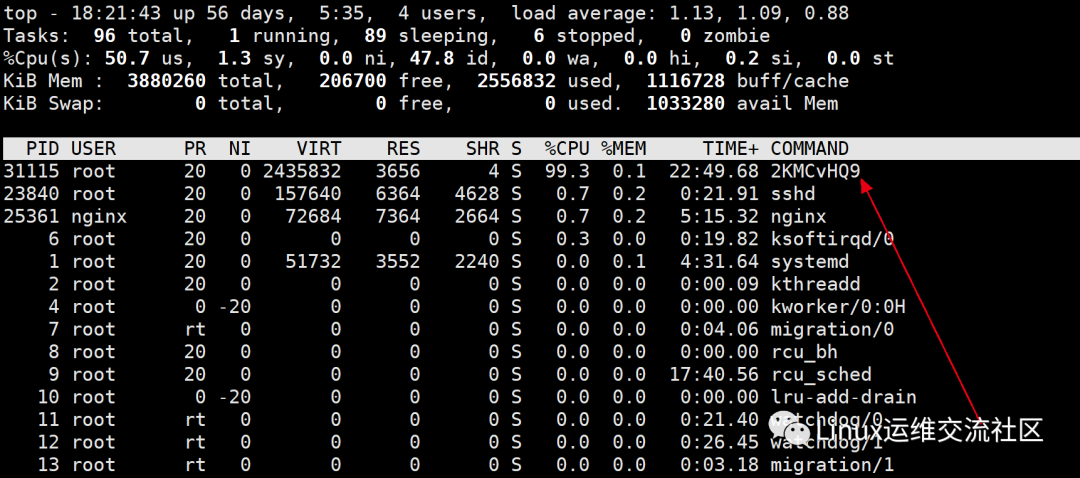
Task: Click the lru-add-drain command entry
Action: tap(843, 397)
